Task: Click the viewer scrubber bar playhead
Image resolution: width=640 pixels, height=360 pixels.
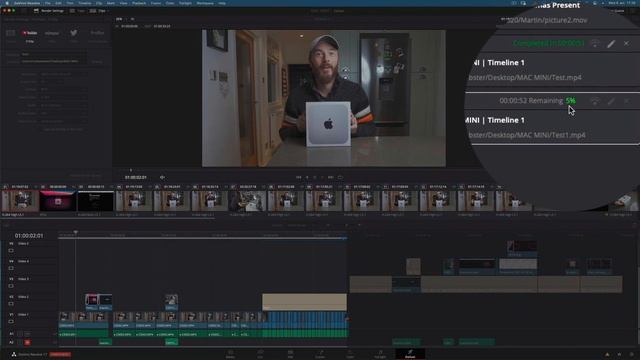Action: (x=131, y=170)
